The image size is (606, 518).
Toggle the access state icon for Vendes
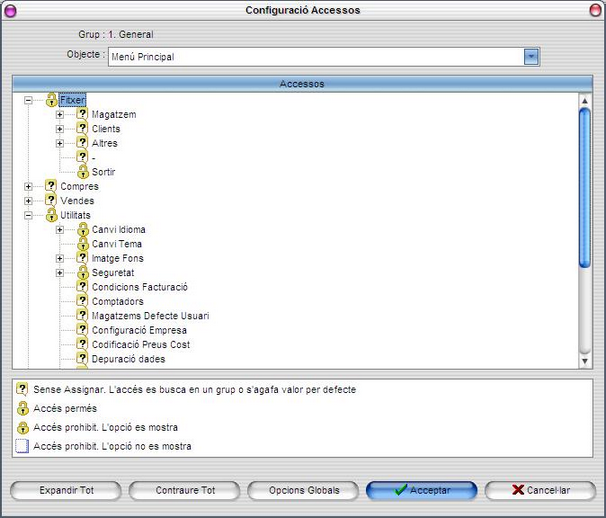[x=51, y=200]
